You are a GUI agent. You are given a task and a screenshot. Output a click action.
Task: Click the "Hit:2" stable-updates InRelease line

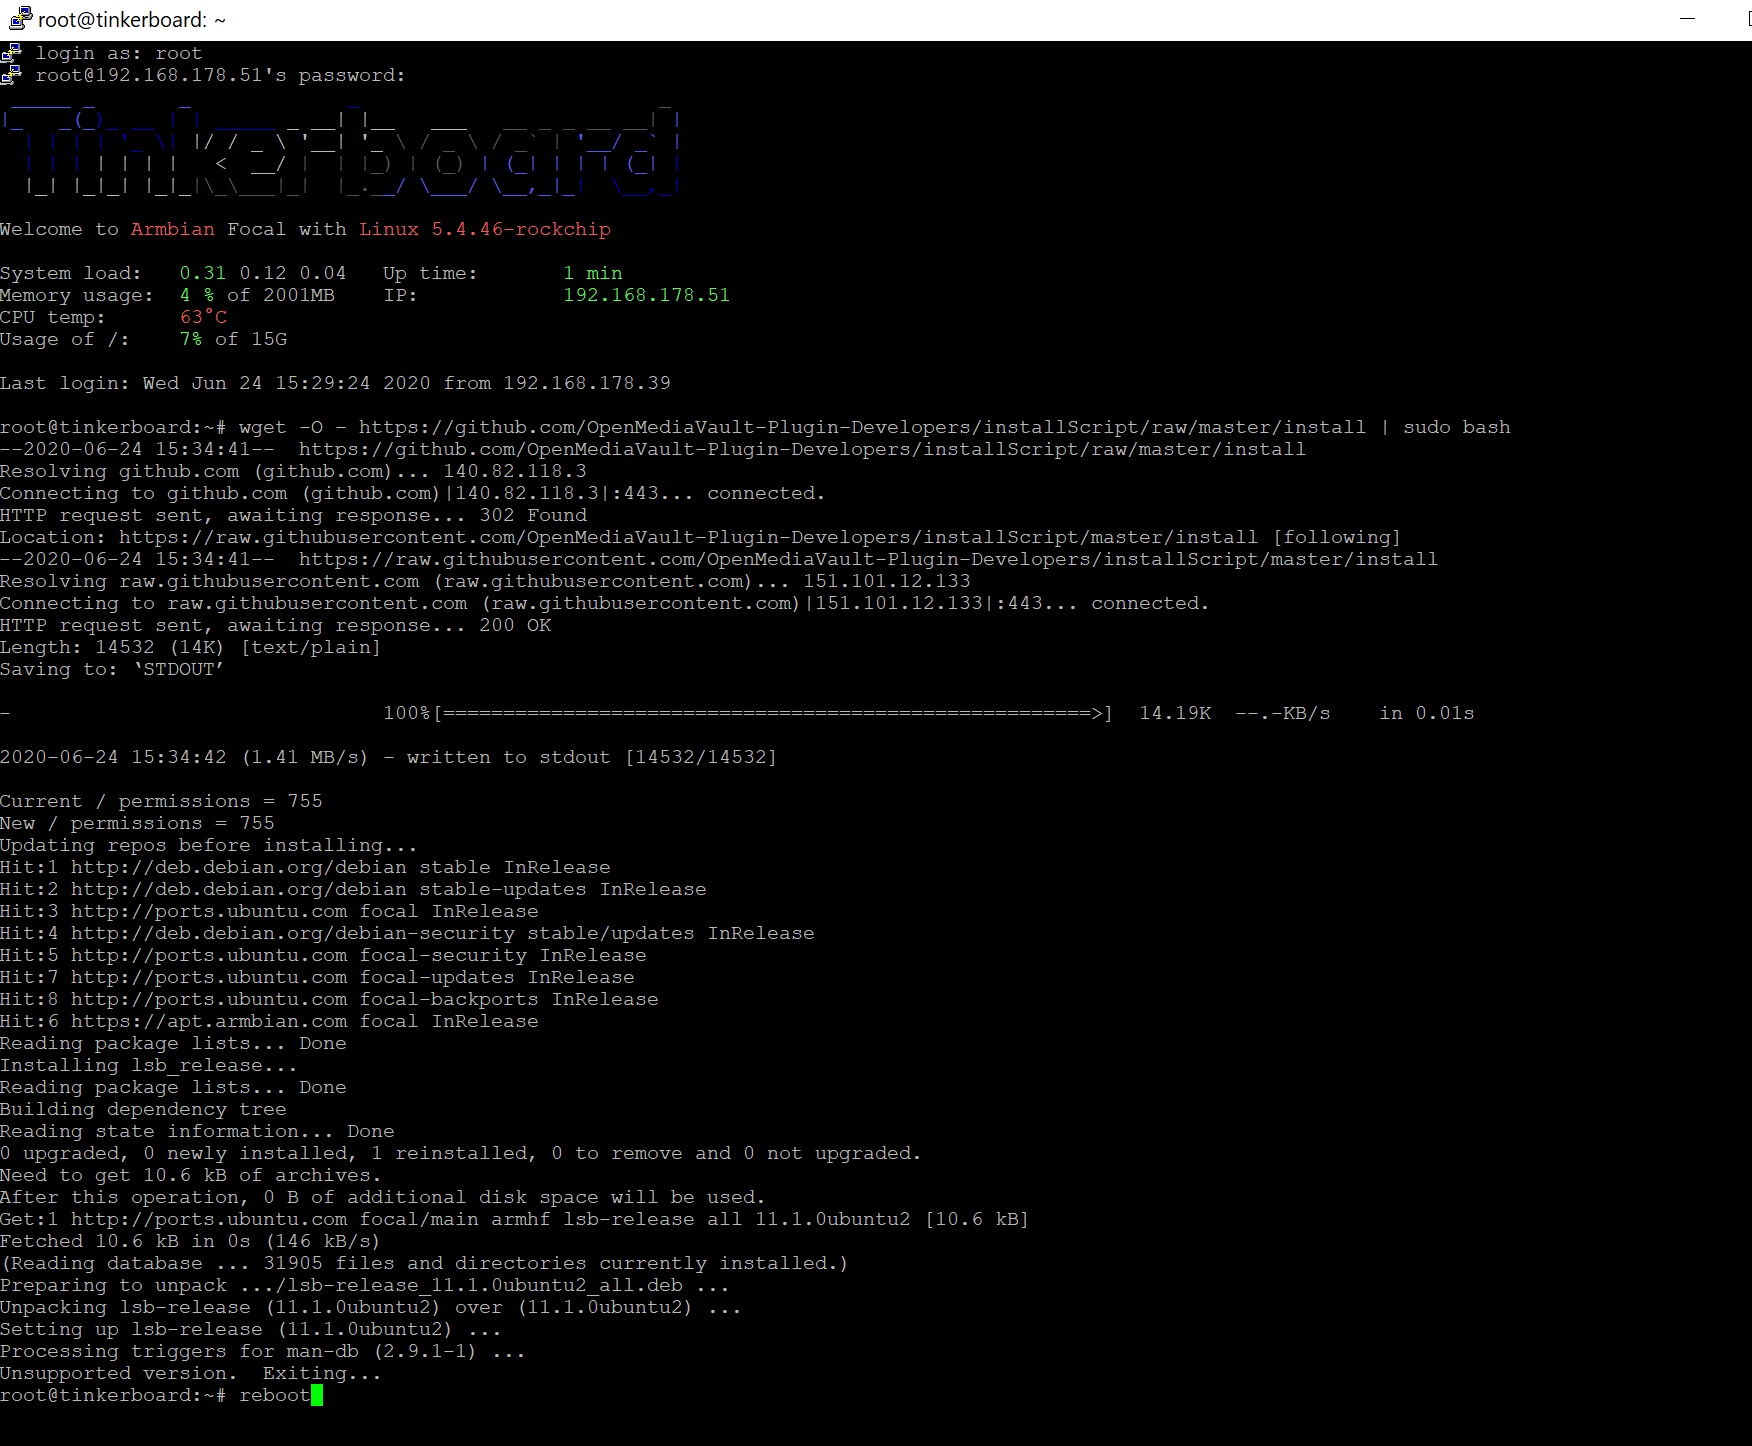(353, 889)
